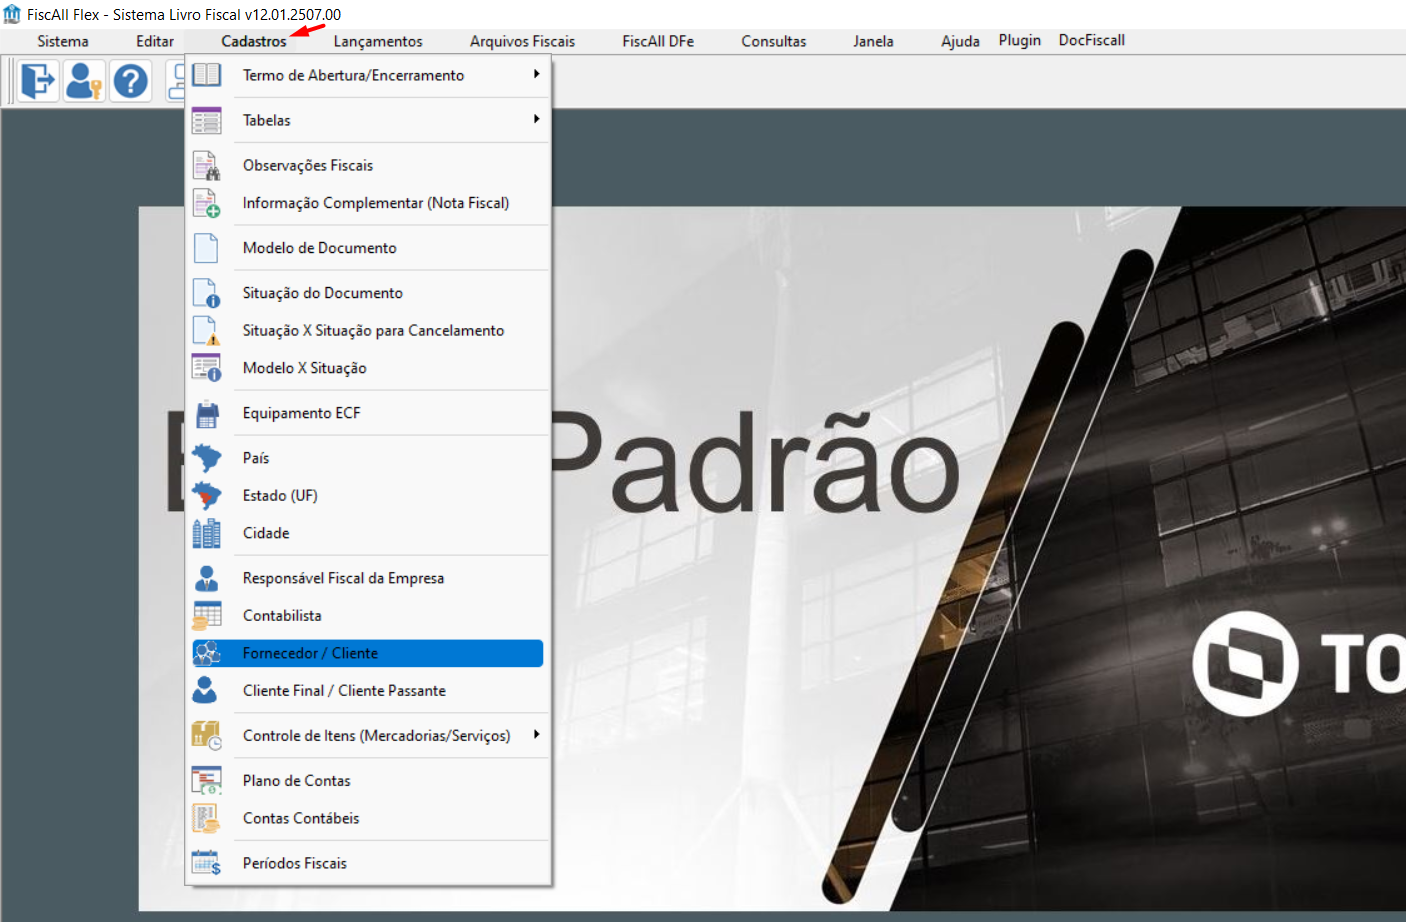Click the printer icon for Equipamento ECF
Viewport: 1406px width, 922px height.
click(207, 413)
